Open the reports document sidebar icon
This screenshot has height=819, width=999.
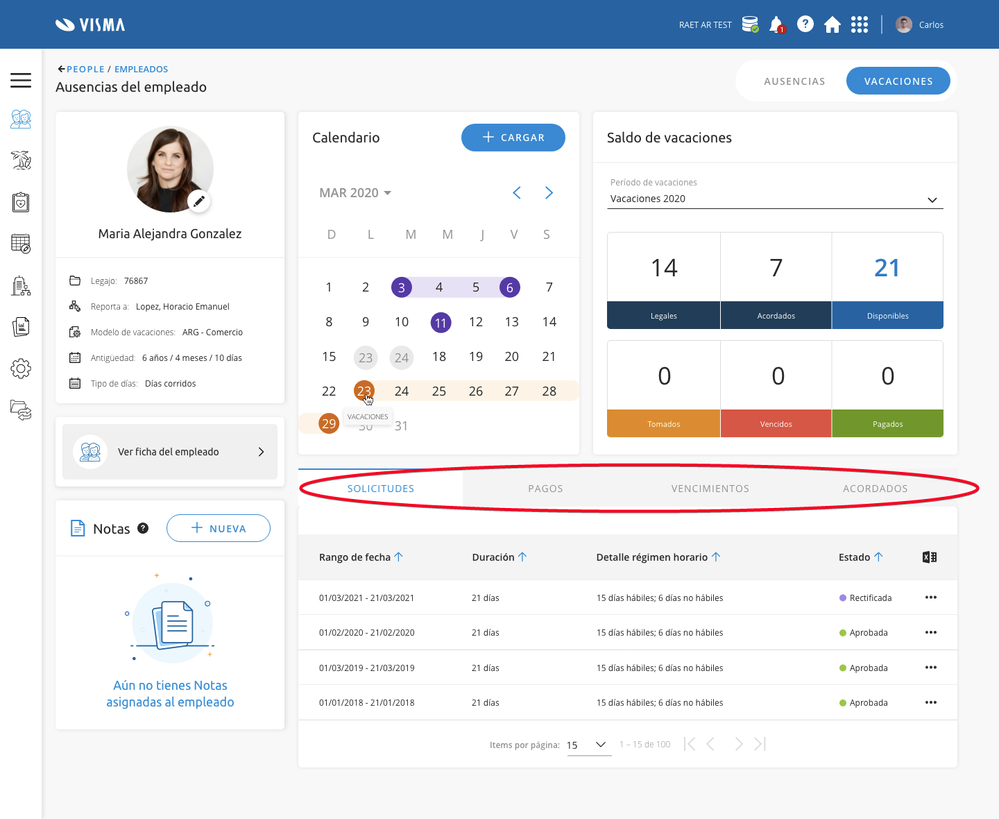[x=20, y=327]
